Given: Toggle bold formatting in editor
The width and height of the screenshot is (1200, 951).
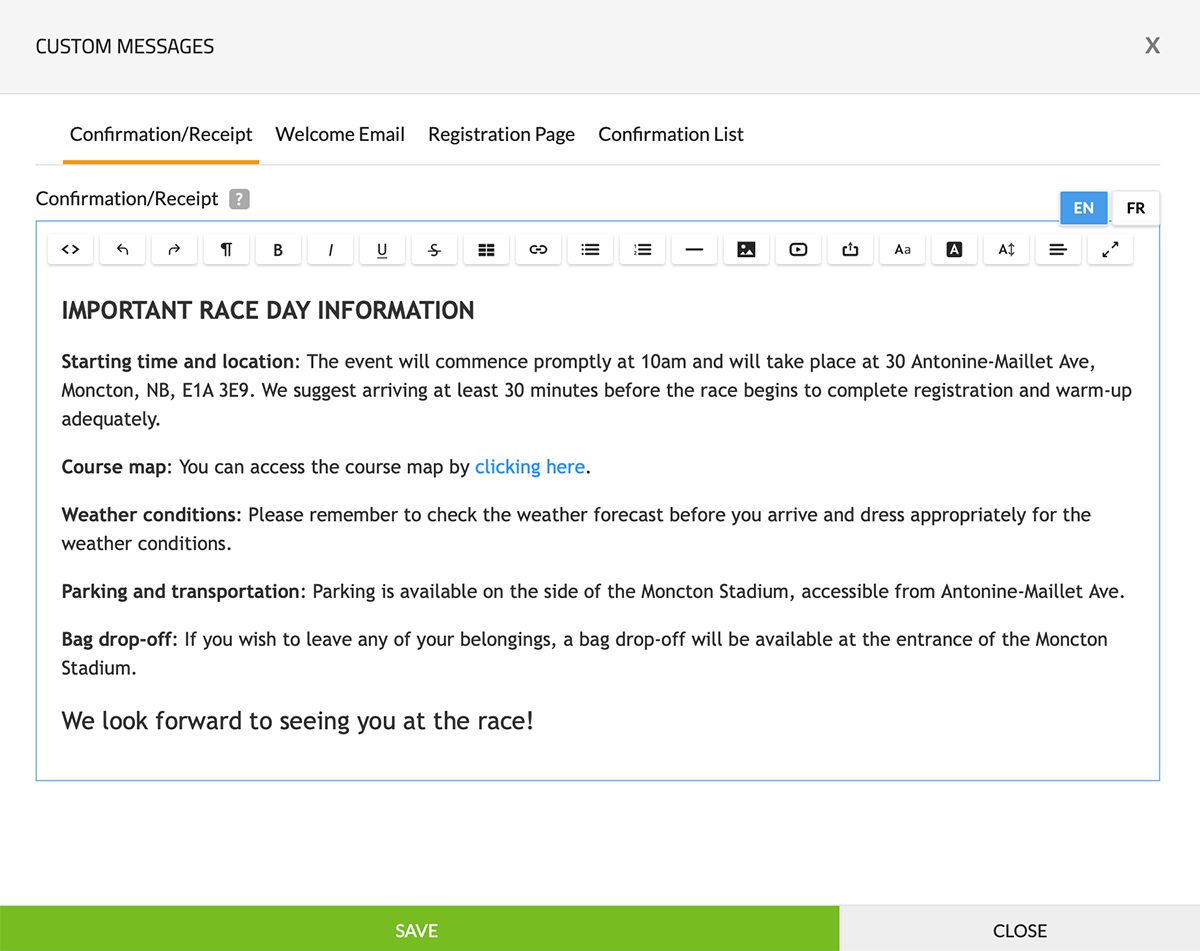Looking at the screenshot, I should (x=278, y=250).
